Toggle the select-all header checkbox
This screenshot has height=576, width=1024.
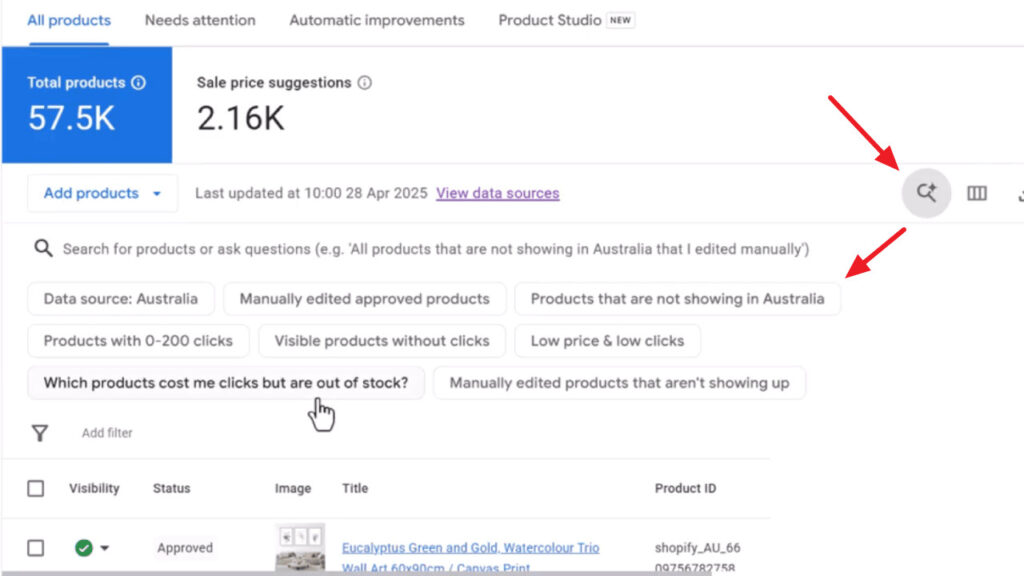coord(36,489)
